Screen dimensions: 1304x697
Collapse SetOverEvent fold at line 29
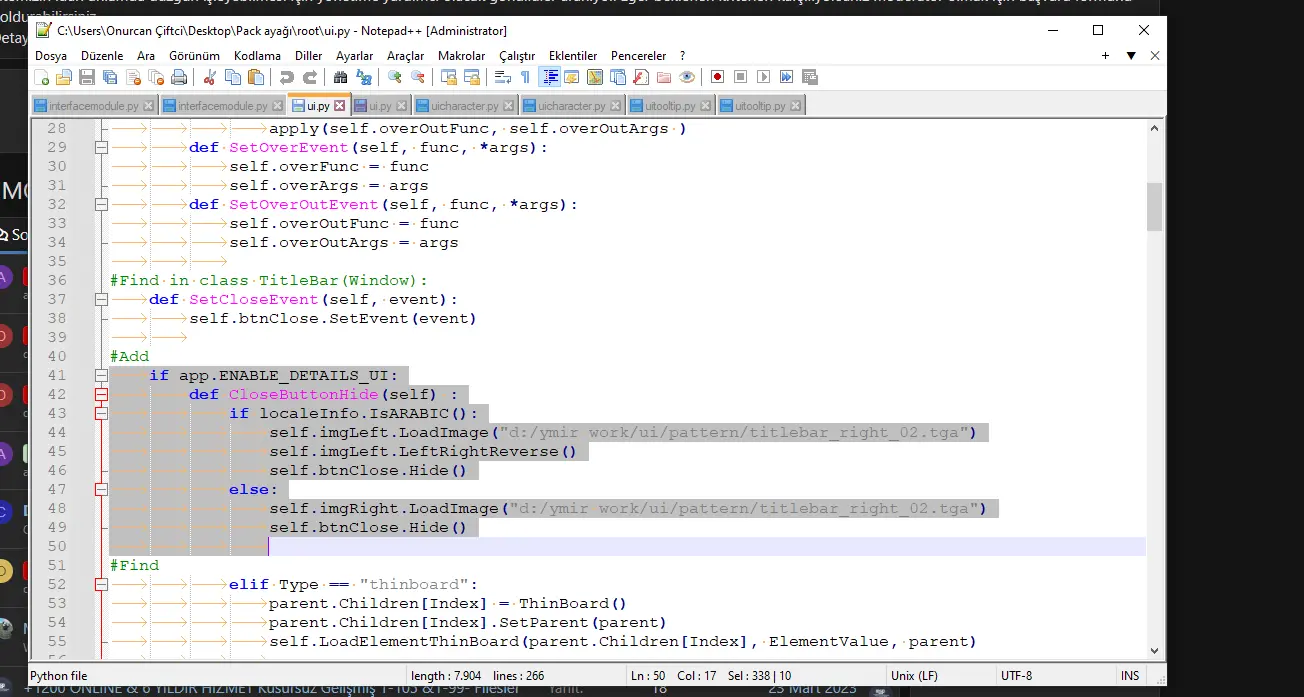(x=101, y=148)
